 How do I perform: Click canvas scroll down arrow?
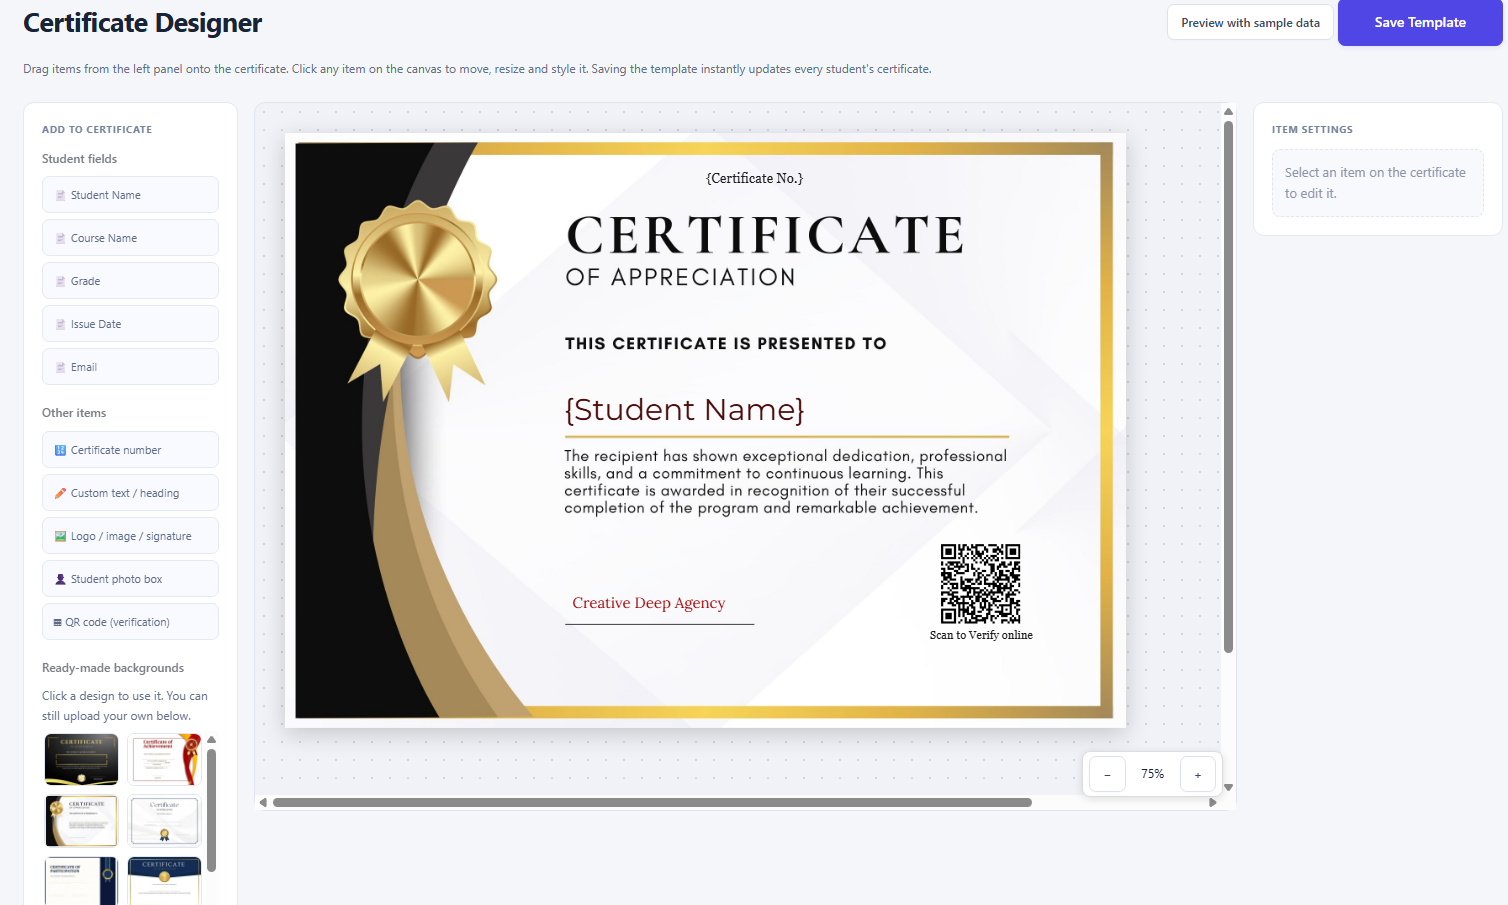point(1228,788)
